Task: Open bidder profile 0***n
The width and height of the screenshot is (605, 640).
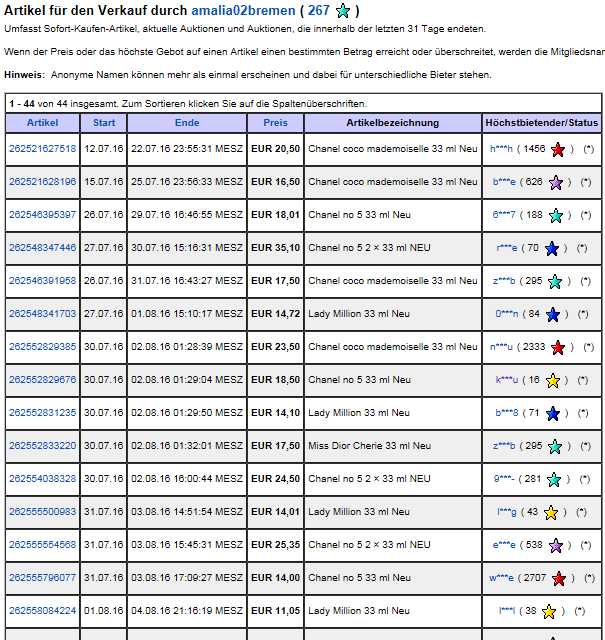Action: tap(507, 314)
